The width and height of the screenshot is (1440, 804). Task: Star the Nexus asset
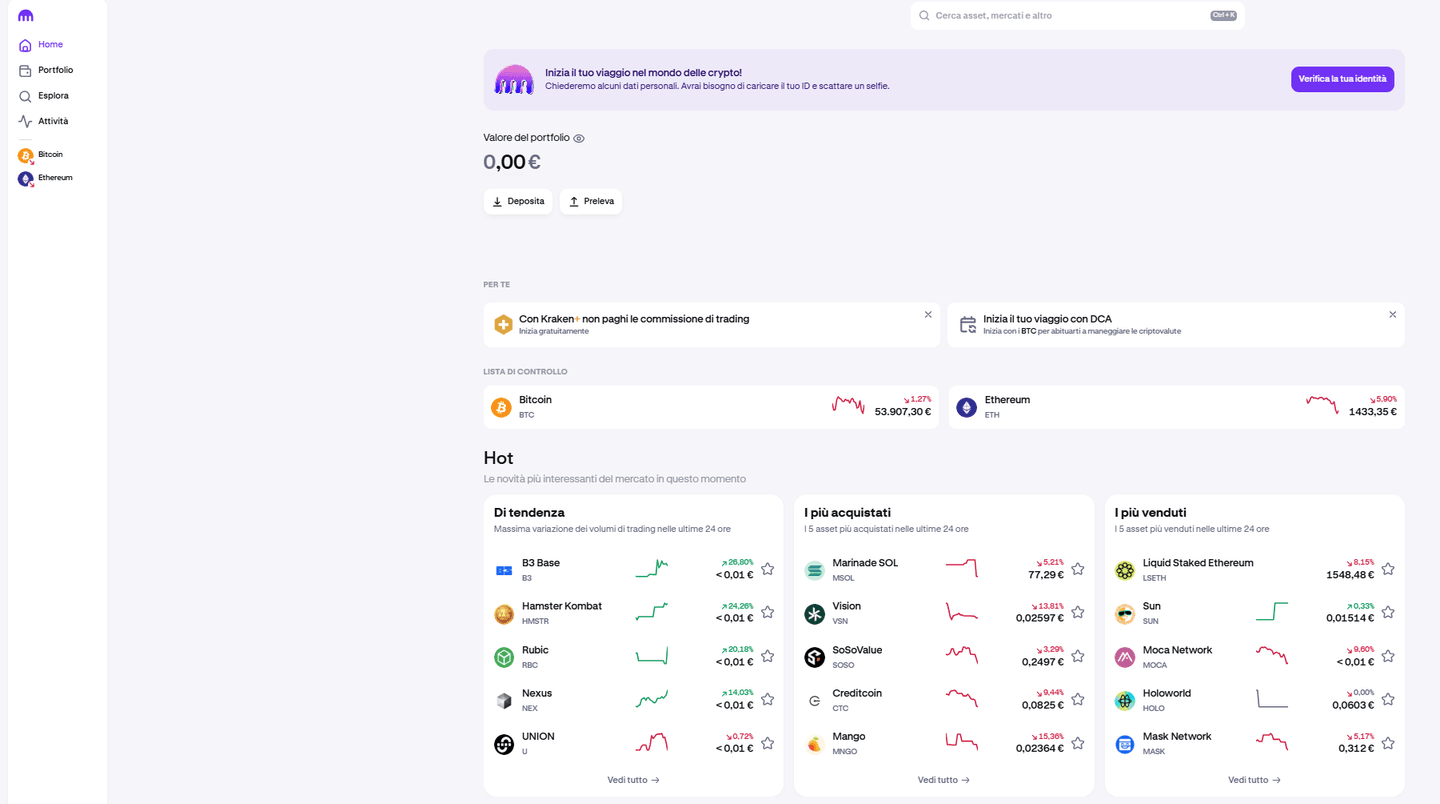point(767,699)
